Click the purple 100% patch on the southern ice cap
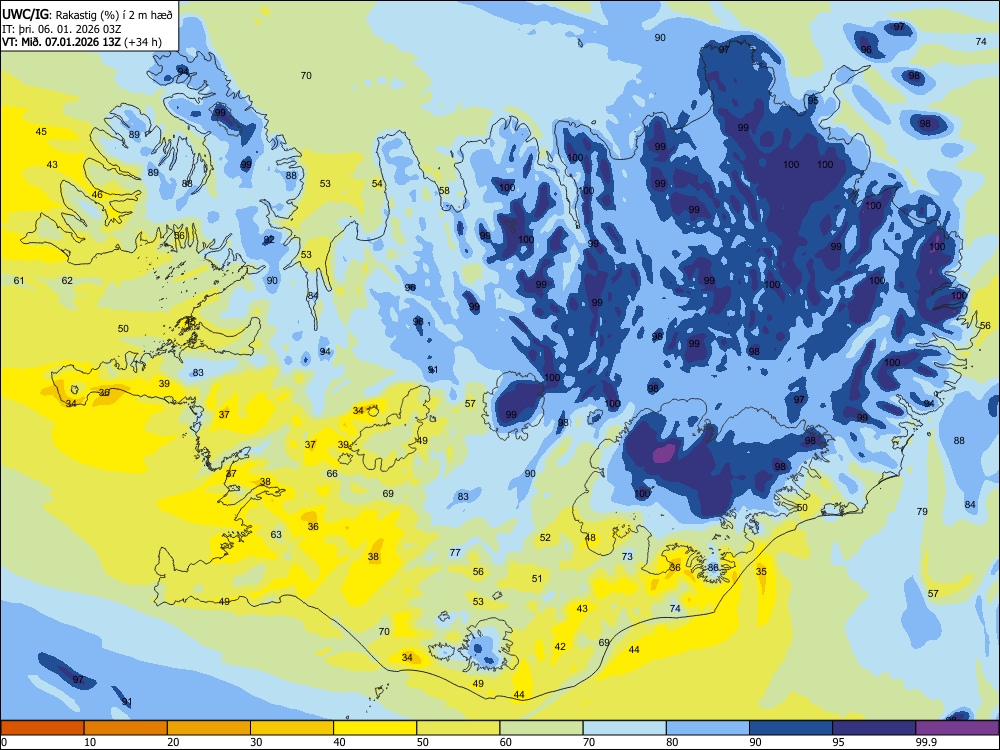Image resolution: width=1000 pixels, height=750 pixels. [x=663, y=453]
